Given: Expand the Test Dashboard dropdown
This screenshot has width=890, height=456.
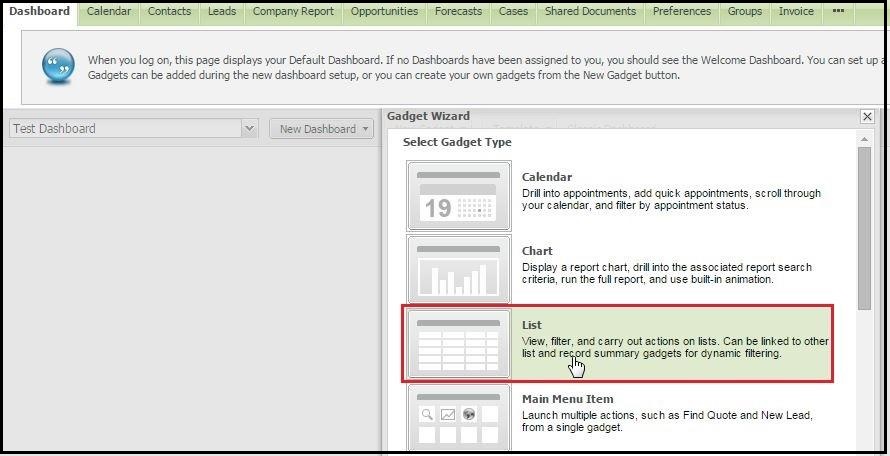Looking at the screenshot, I should (x=249, y=129).
